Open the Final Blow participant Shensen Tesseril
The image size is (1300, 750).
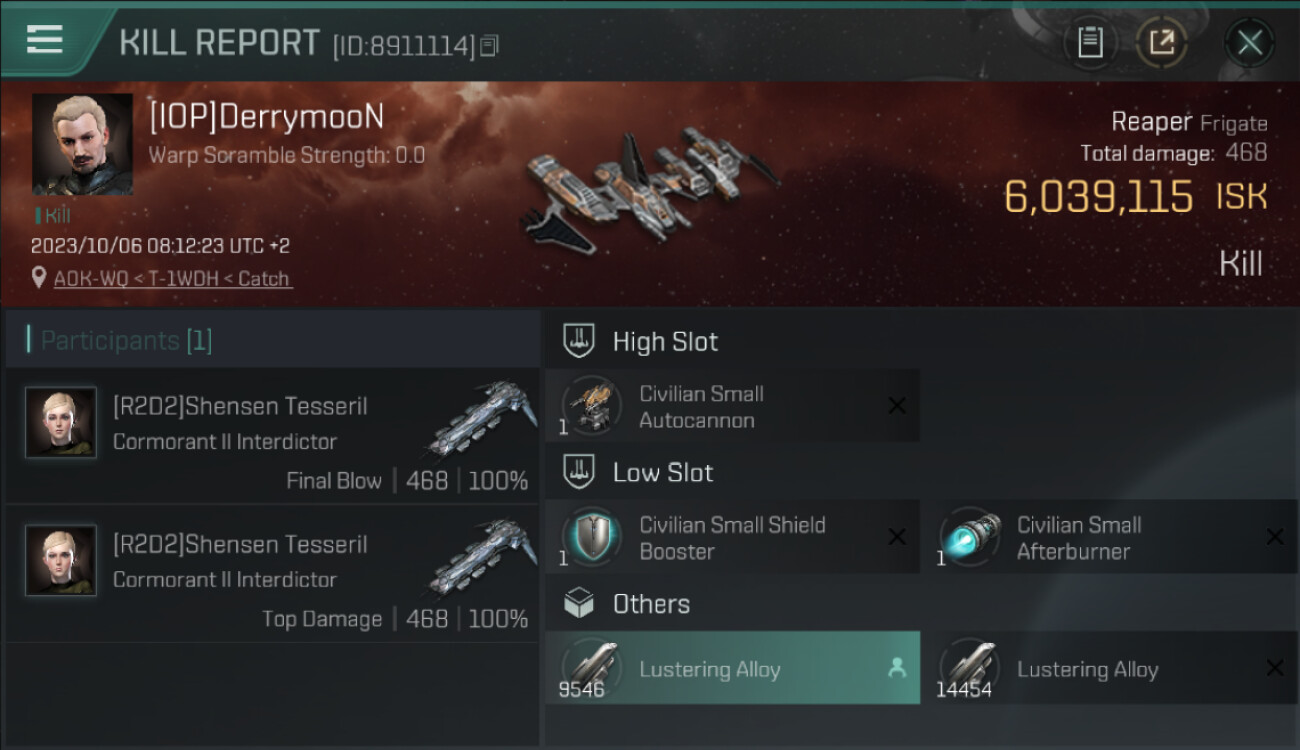pos(272,436)
